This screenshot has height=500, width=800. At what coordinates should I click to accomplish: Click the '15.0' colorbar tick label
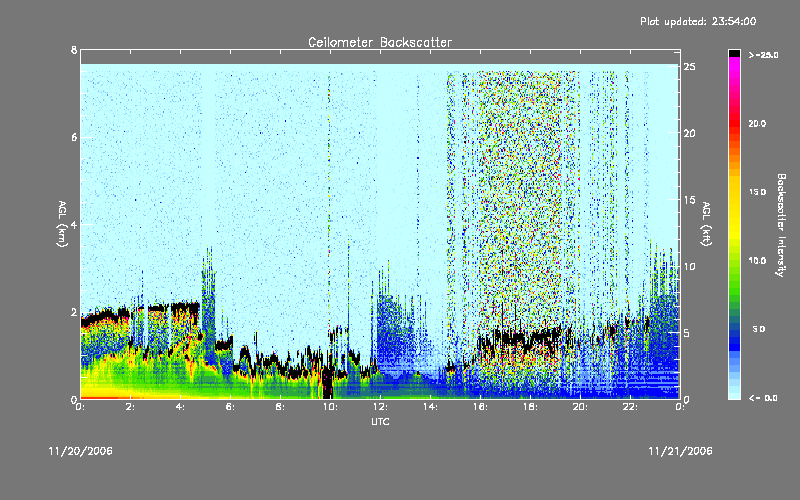tap(757, 192)
